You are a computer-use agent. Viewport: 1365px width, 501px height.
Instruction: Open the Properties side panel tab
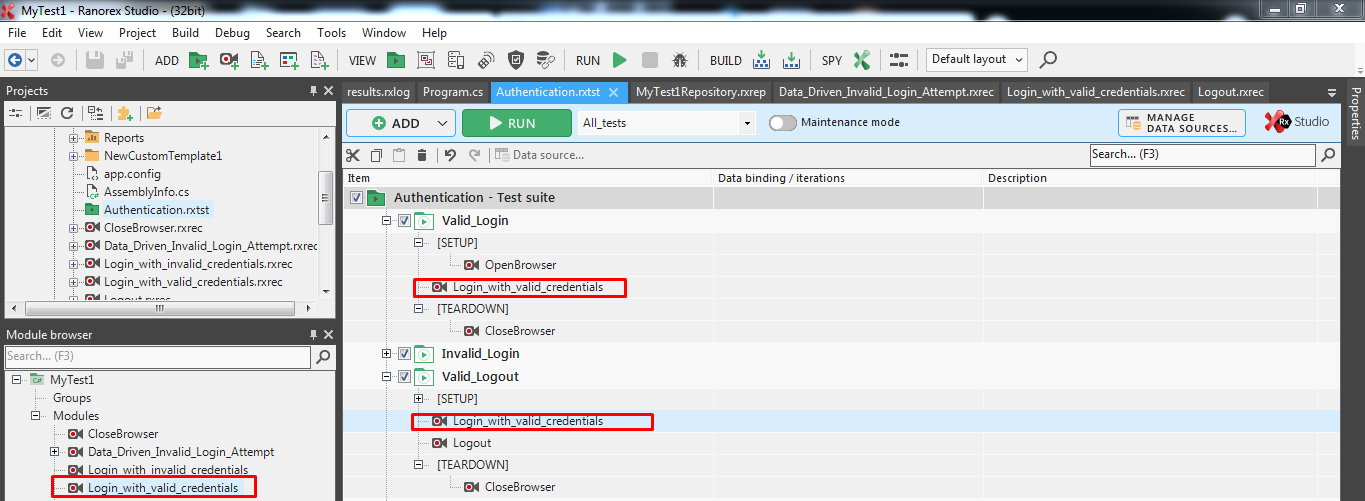1356,114
